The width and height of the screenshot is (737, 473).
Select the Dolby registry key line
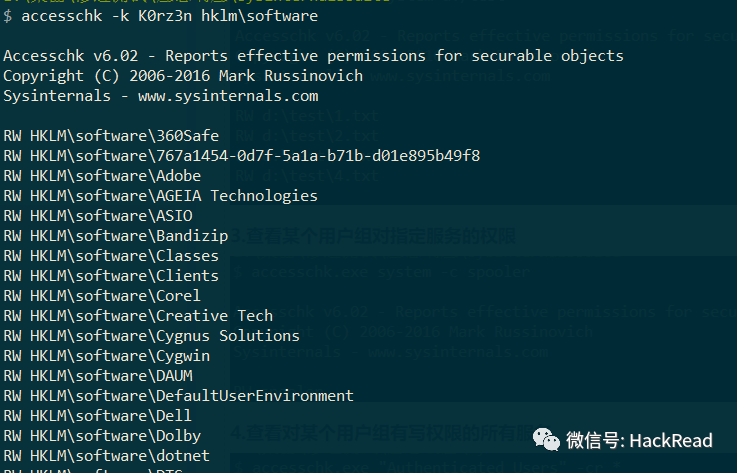(x=102, y=436)
